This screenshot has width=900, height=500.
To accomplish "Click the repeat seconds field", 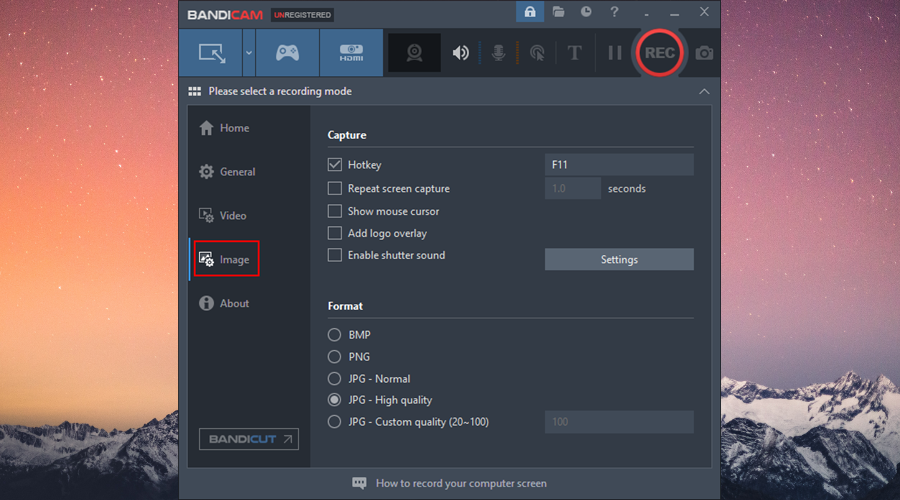I will coord(573,188).
